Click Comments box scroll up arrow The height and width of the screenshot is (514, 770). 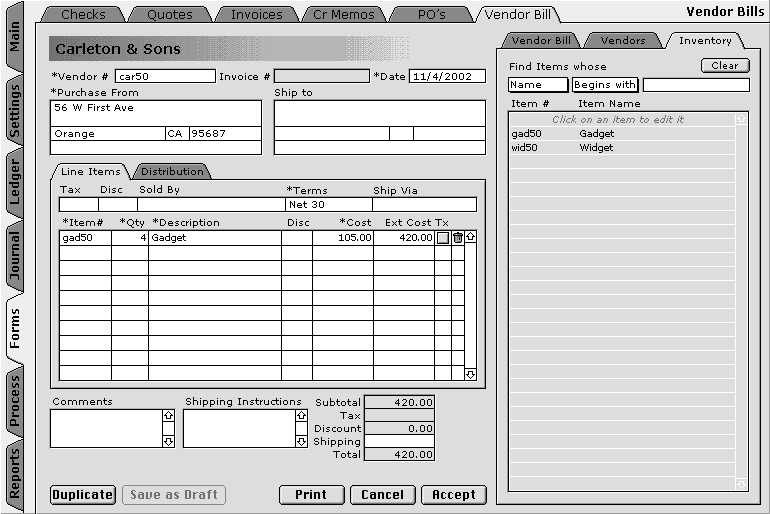click(168, 415)
